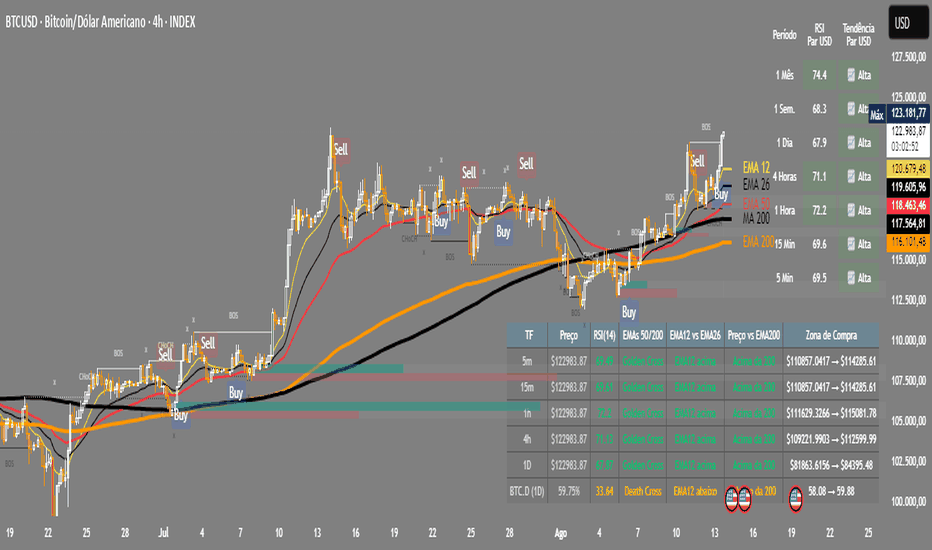Click the EMA12 abaixo cell
The image size is (932, 550).
pos(695,491)
